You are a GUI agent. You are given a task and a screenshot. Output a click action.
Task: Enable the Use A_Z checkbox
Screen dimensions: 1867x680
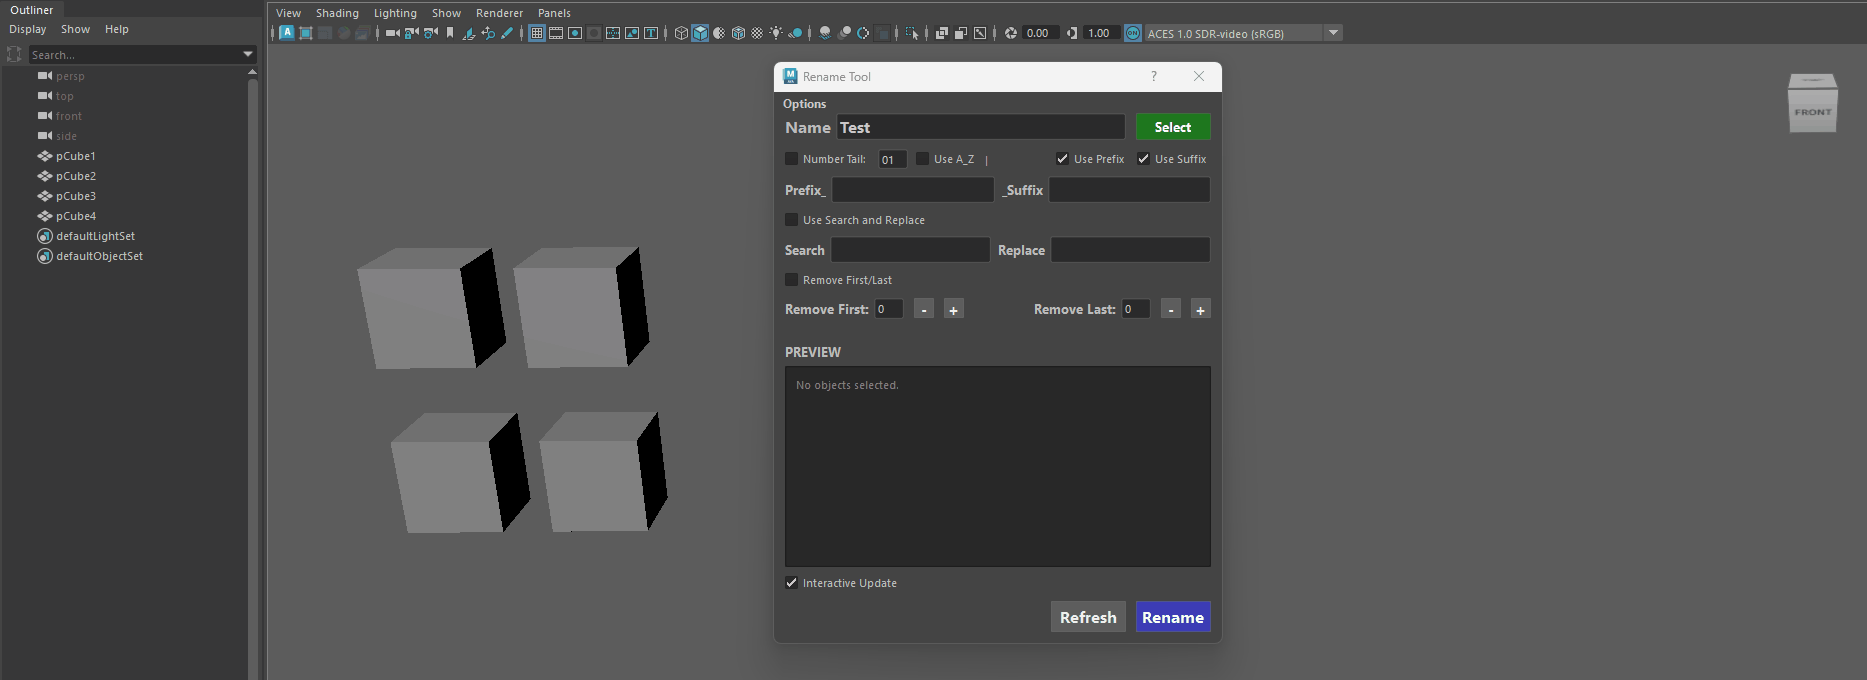tap(923, 159)
